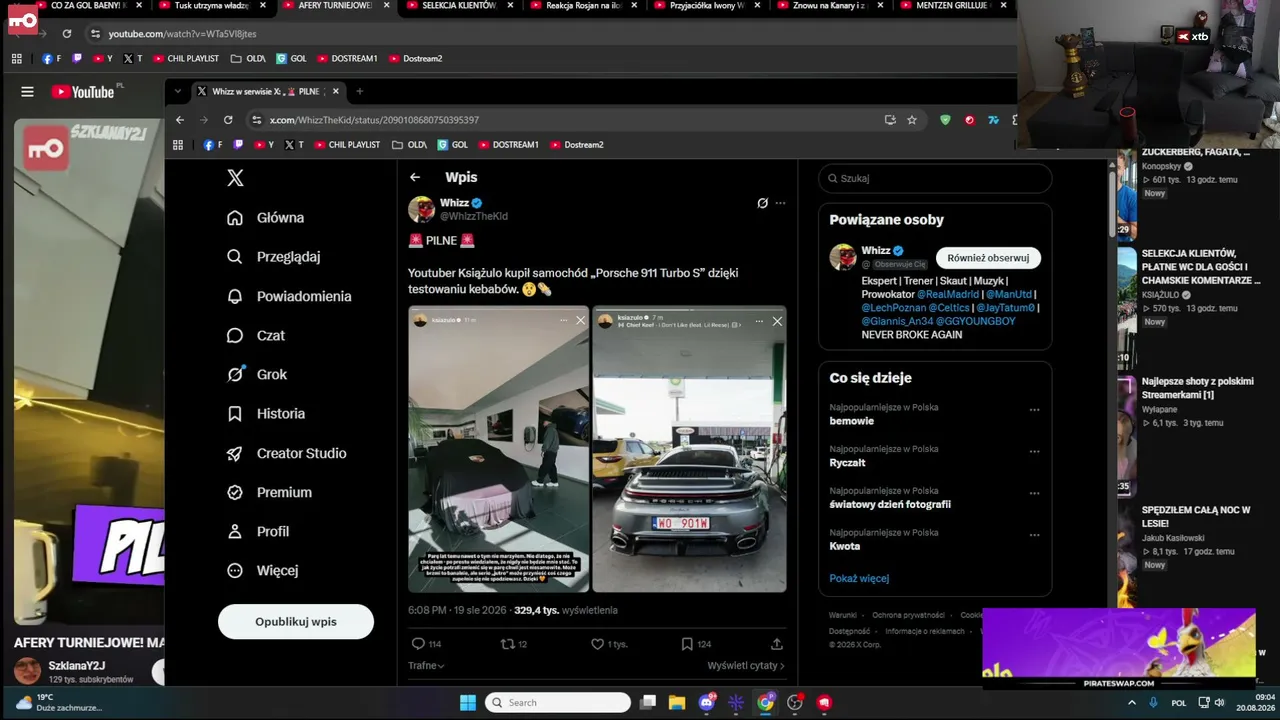Screen dimensions: 1280x720
Task: Click the Szukaj search field on X
Action: (x=935, y=178)
